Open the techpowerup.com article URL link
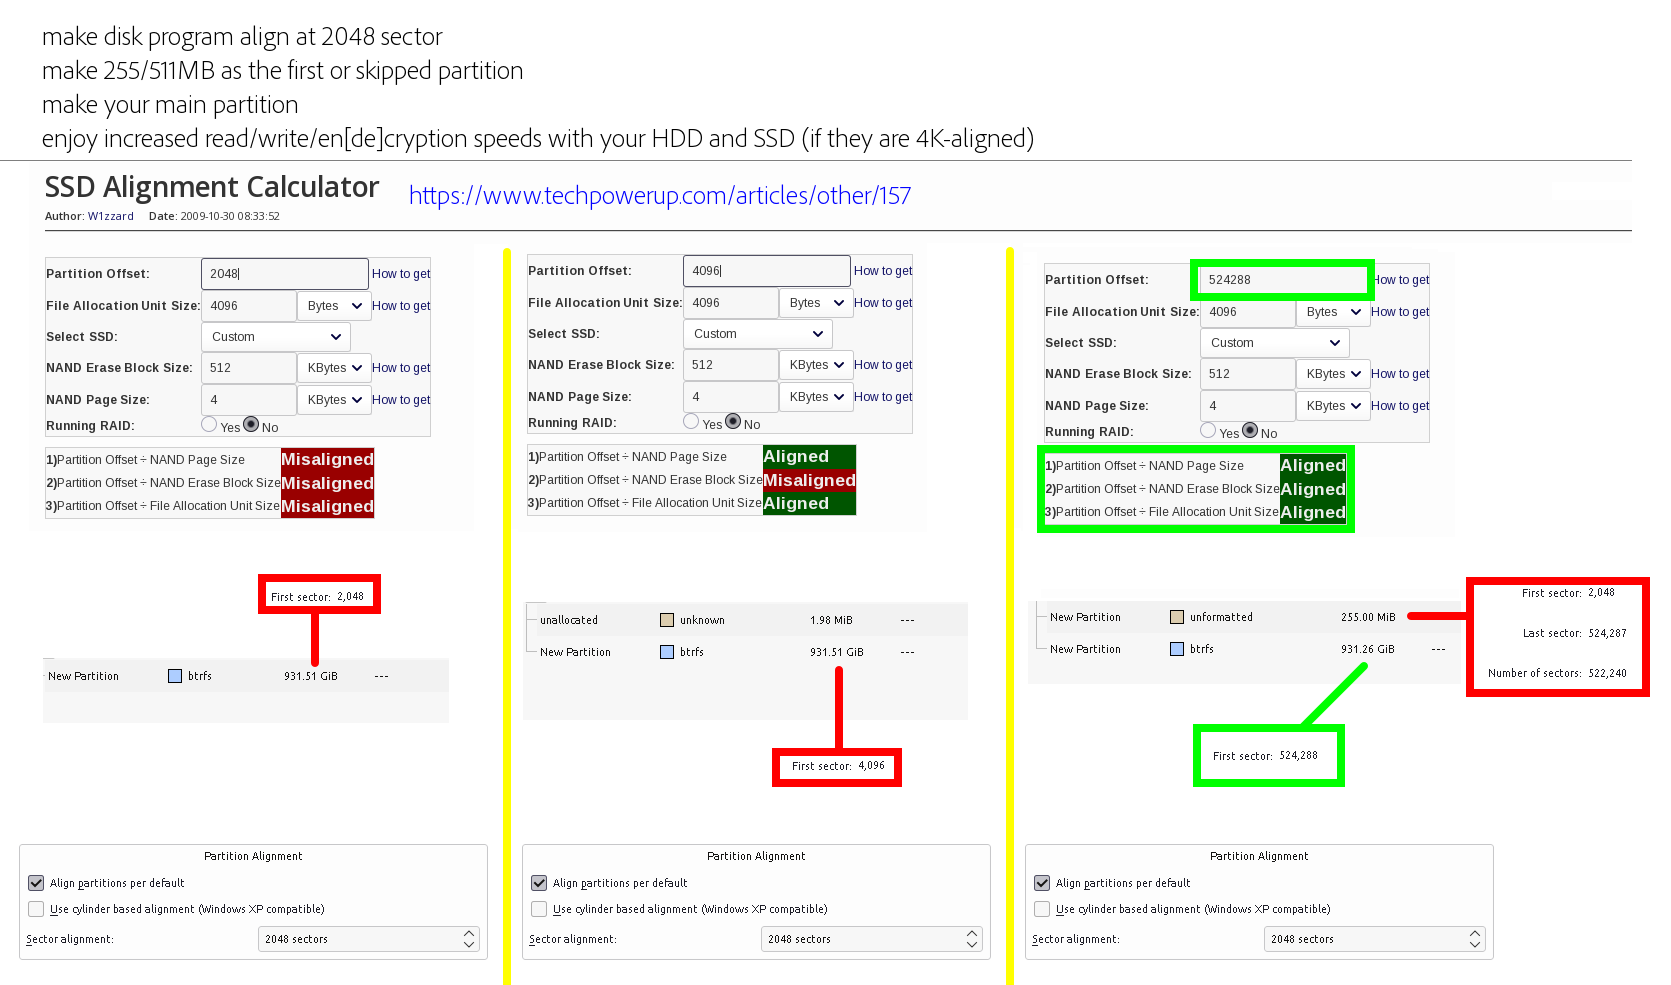This screenshot has height=985, width=1671. point(660,195)
